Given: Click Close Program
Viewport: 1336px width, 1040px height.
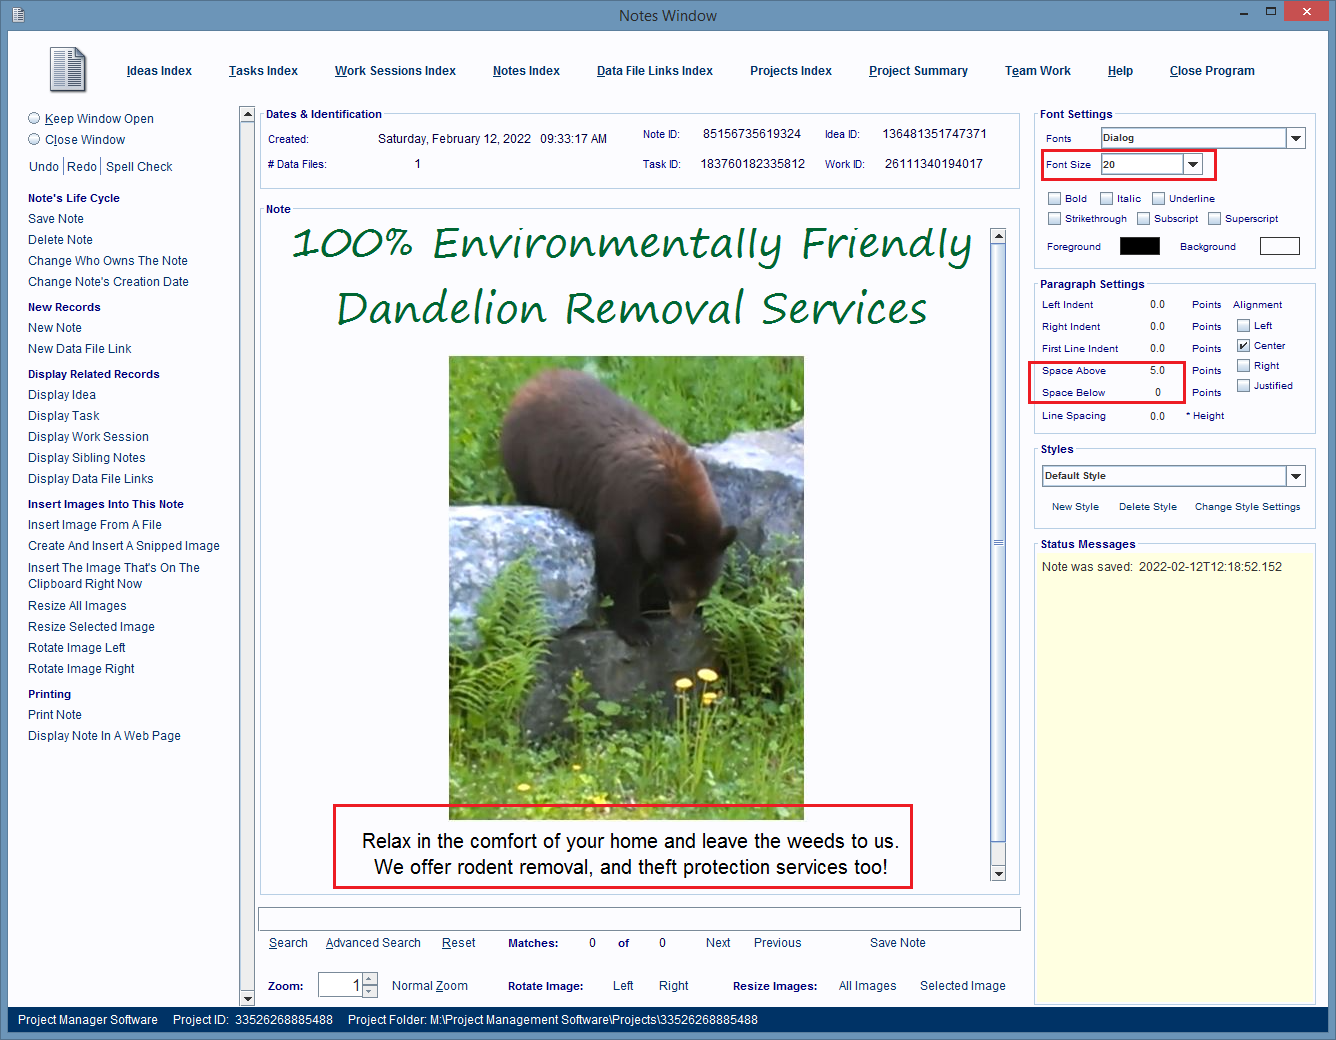Looking at the screenshot, I should tap(1212, 71).
